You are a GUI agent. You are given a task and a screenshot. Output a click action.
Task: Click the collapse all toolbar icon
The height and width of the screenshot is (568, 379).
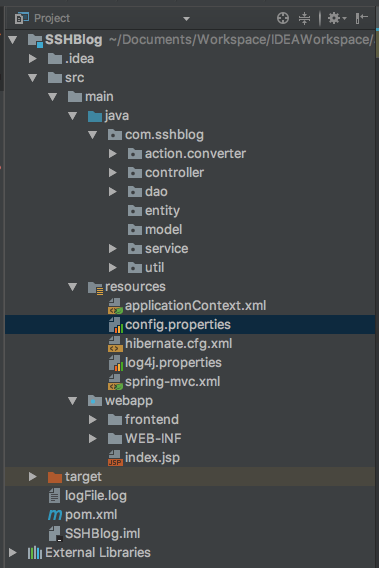(304, 18)
